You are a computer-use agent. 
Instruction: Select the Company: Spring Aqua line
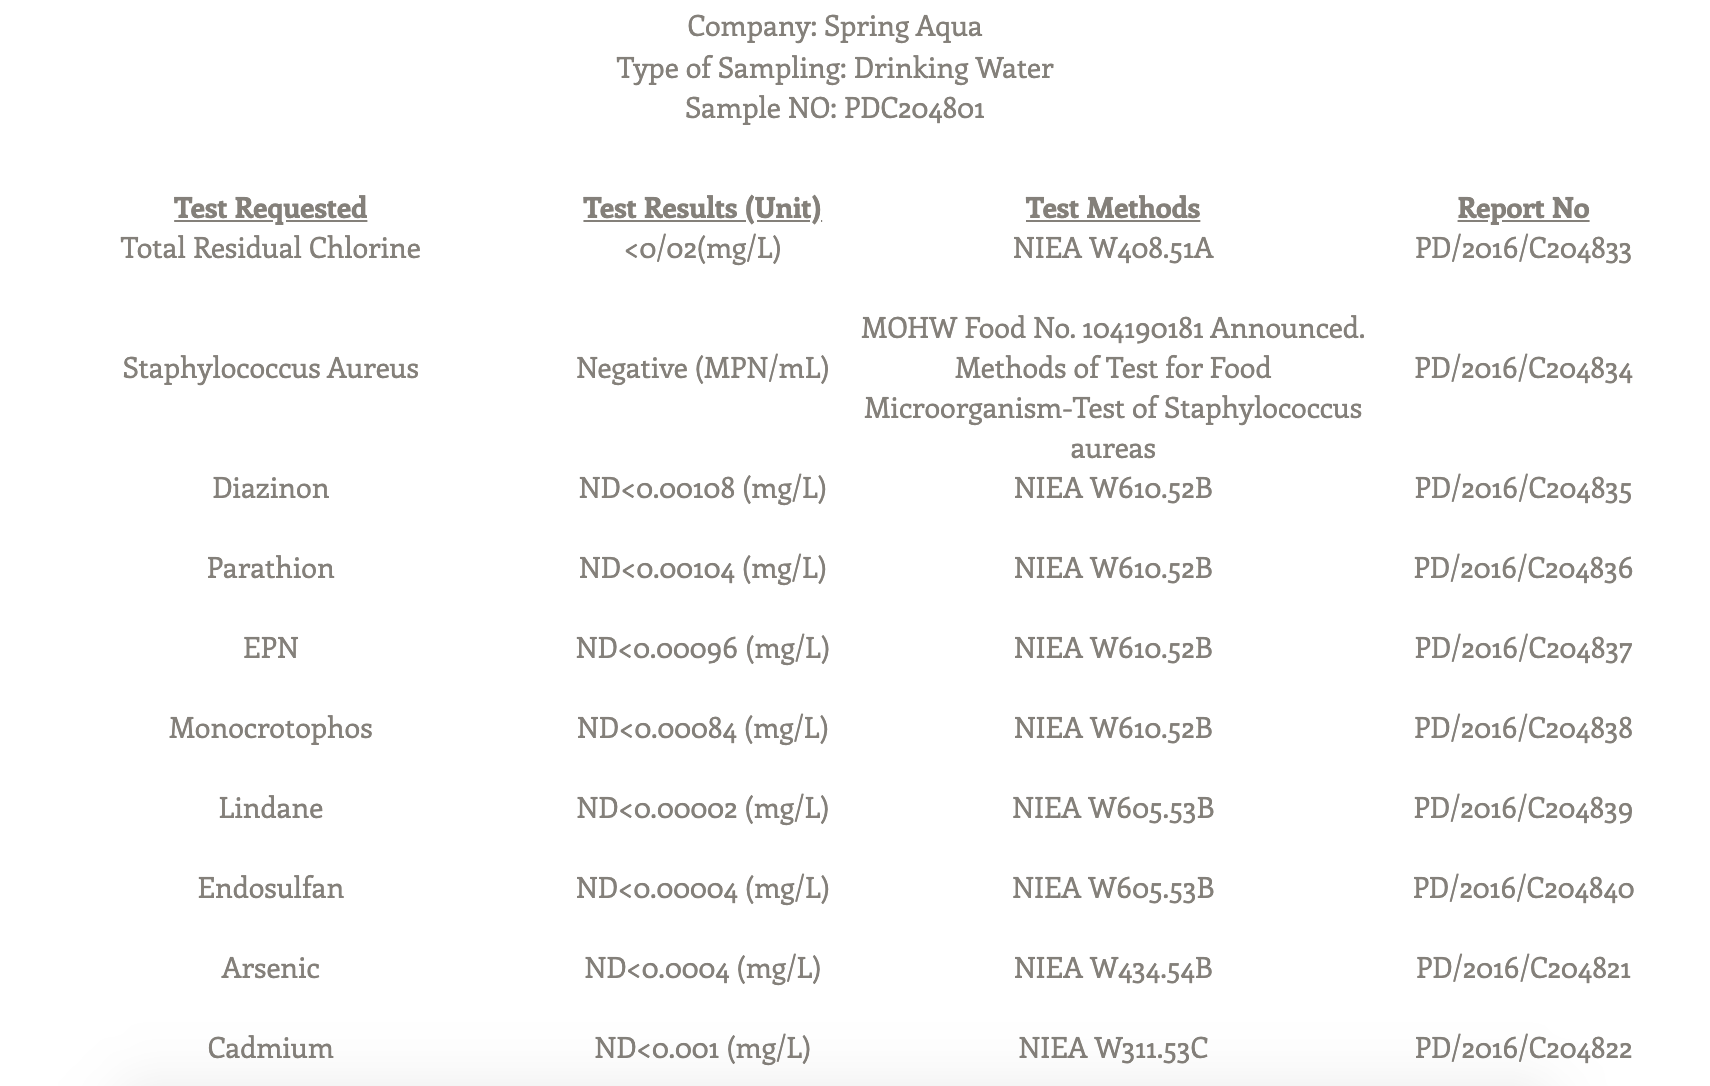point(834,26)
